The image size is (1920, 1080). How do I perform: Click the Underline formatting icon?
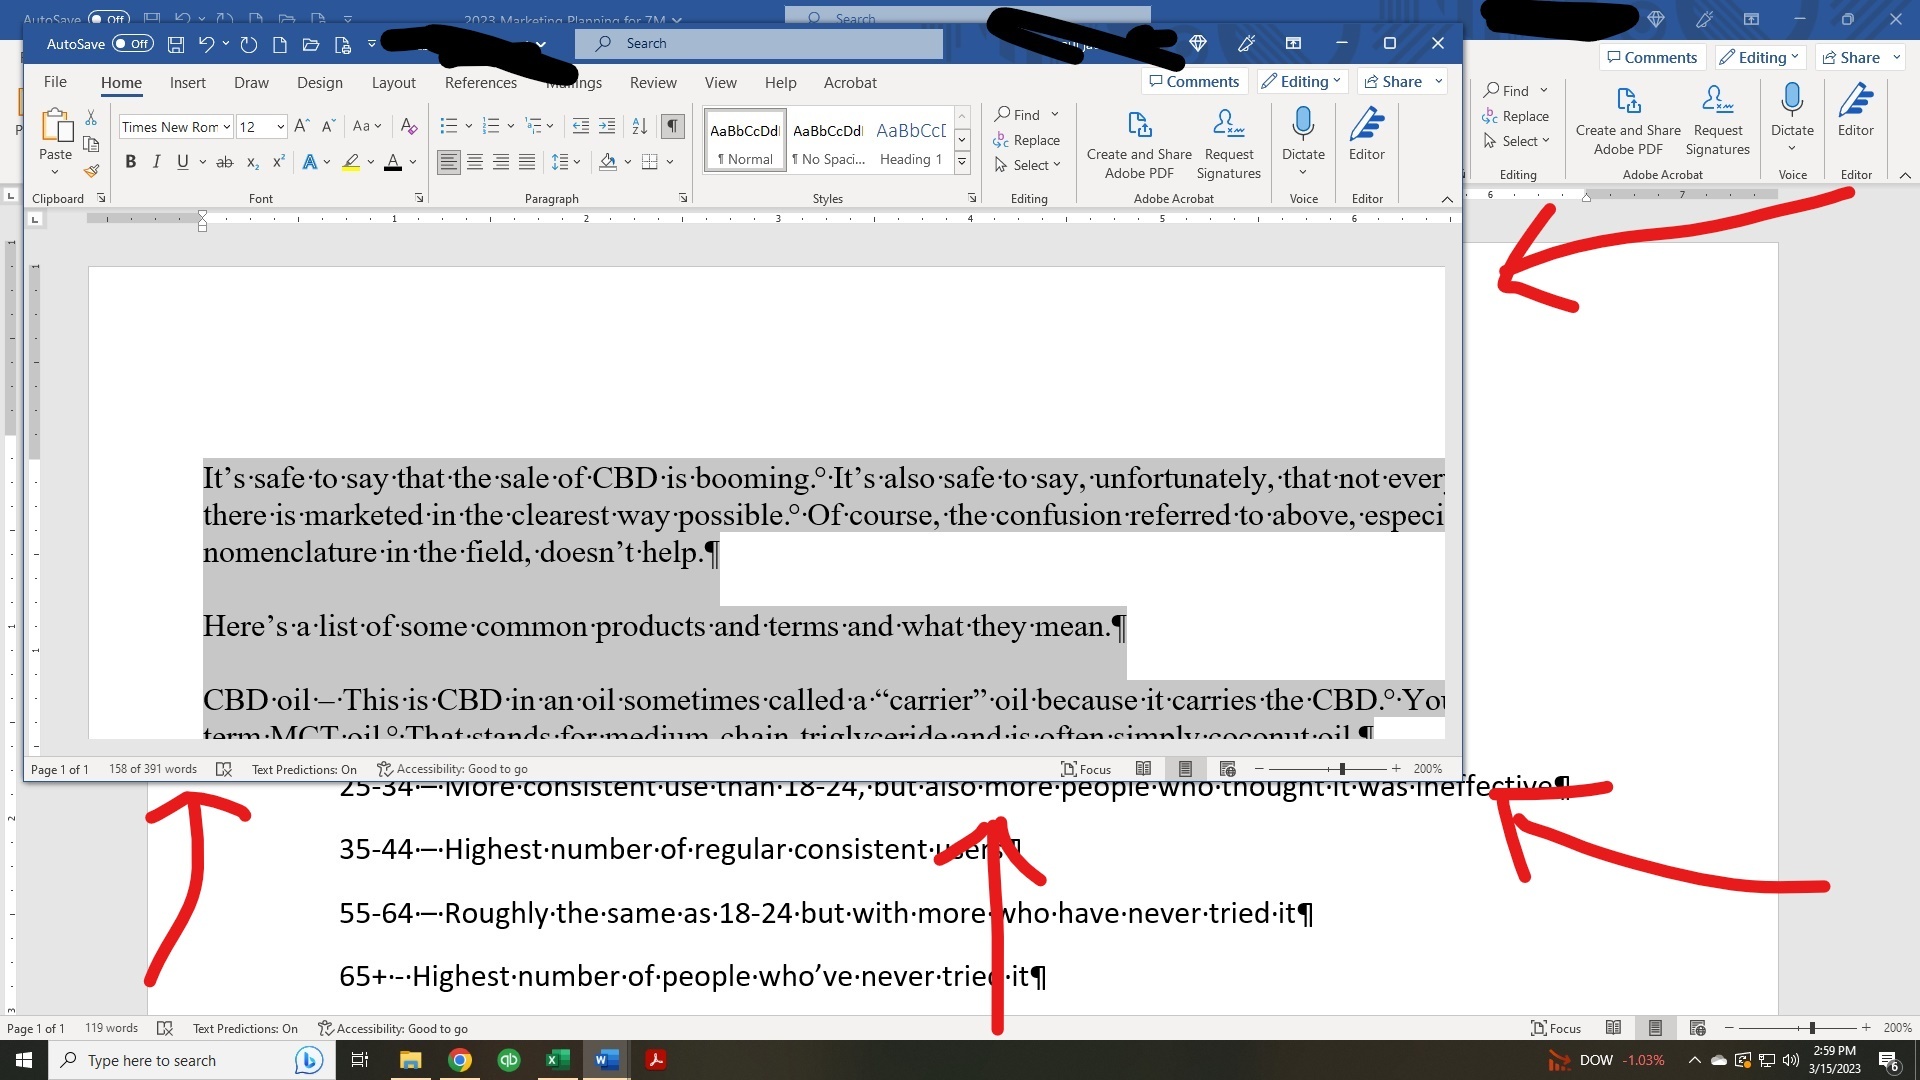(182, 161)
